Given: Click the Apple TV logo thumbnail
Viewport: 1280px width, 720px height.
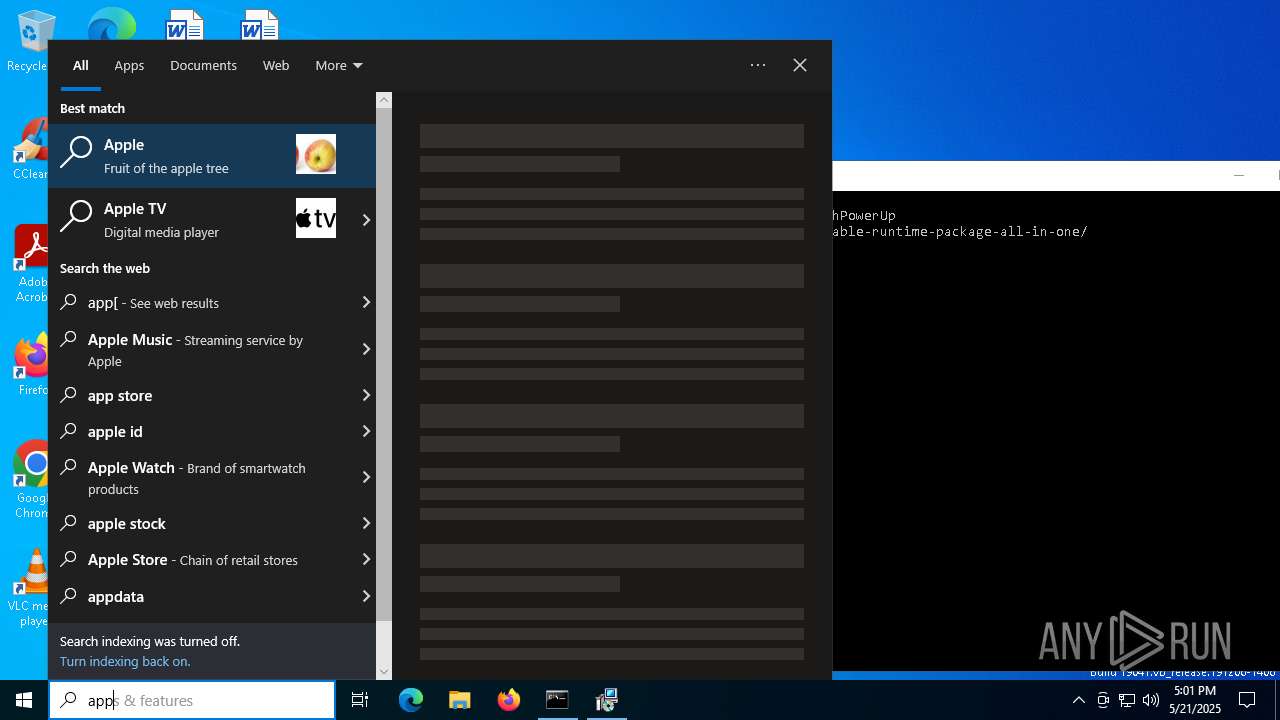Looking at the screenshot, I should [316, 218].
